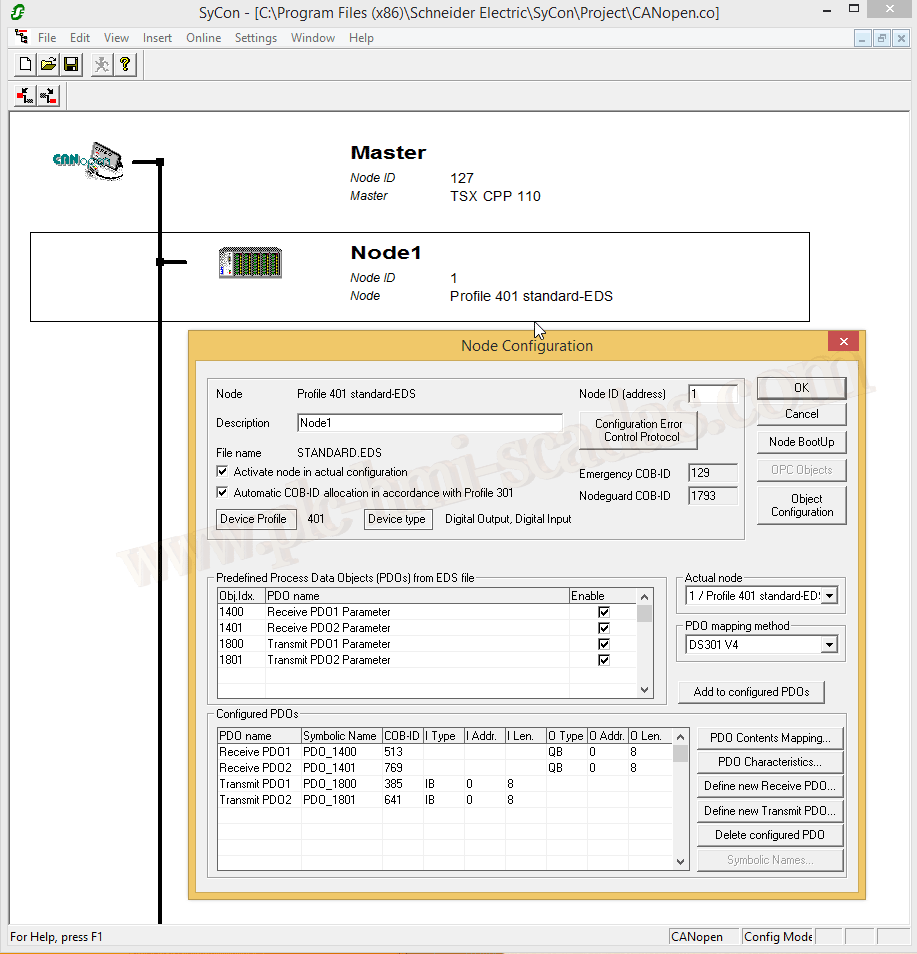The image size is (917, 954).
Task: Click the Save floppy disk icon
Action: click(71, 65)
